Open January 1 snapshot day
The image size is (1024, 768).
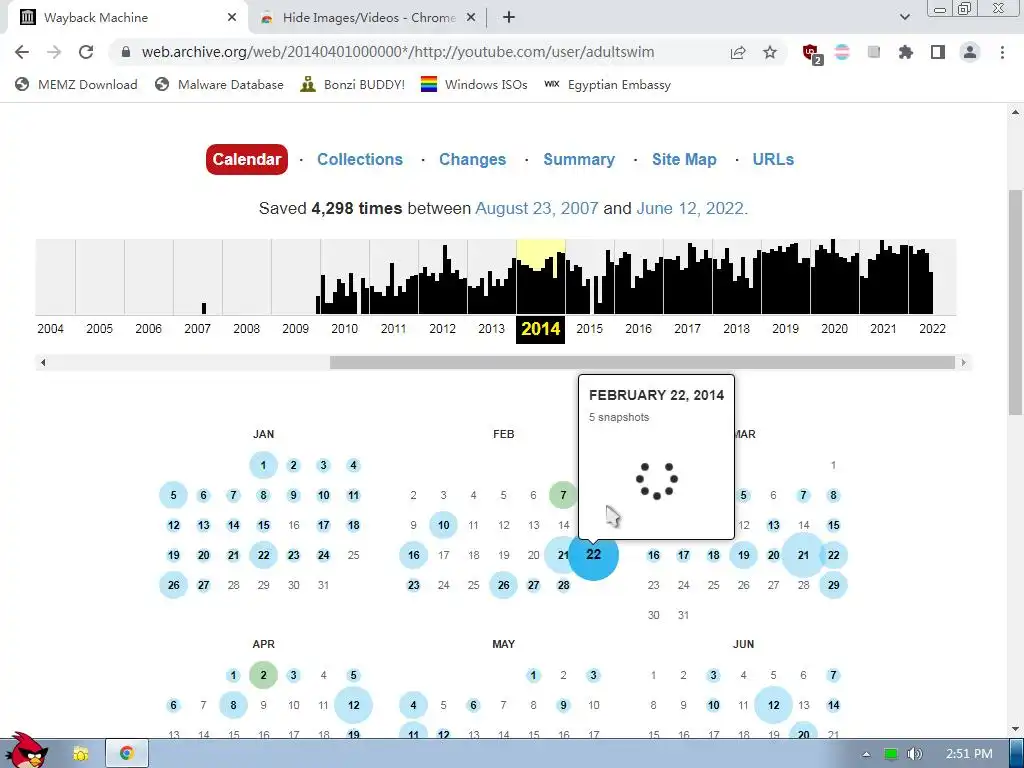(263, 465)
